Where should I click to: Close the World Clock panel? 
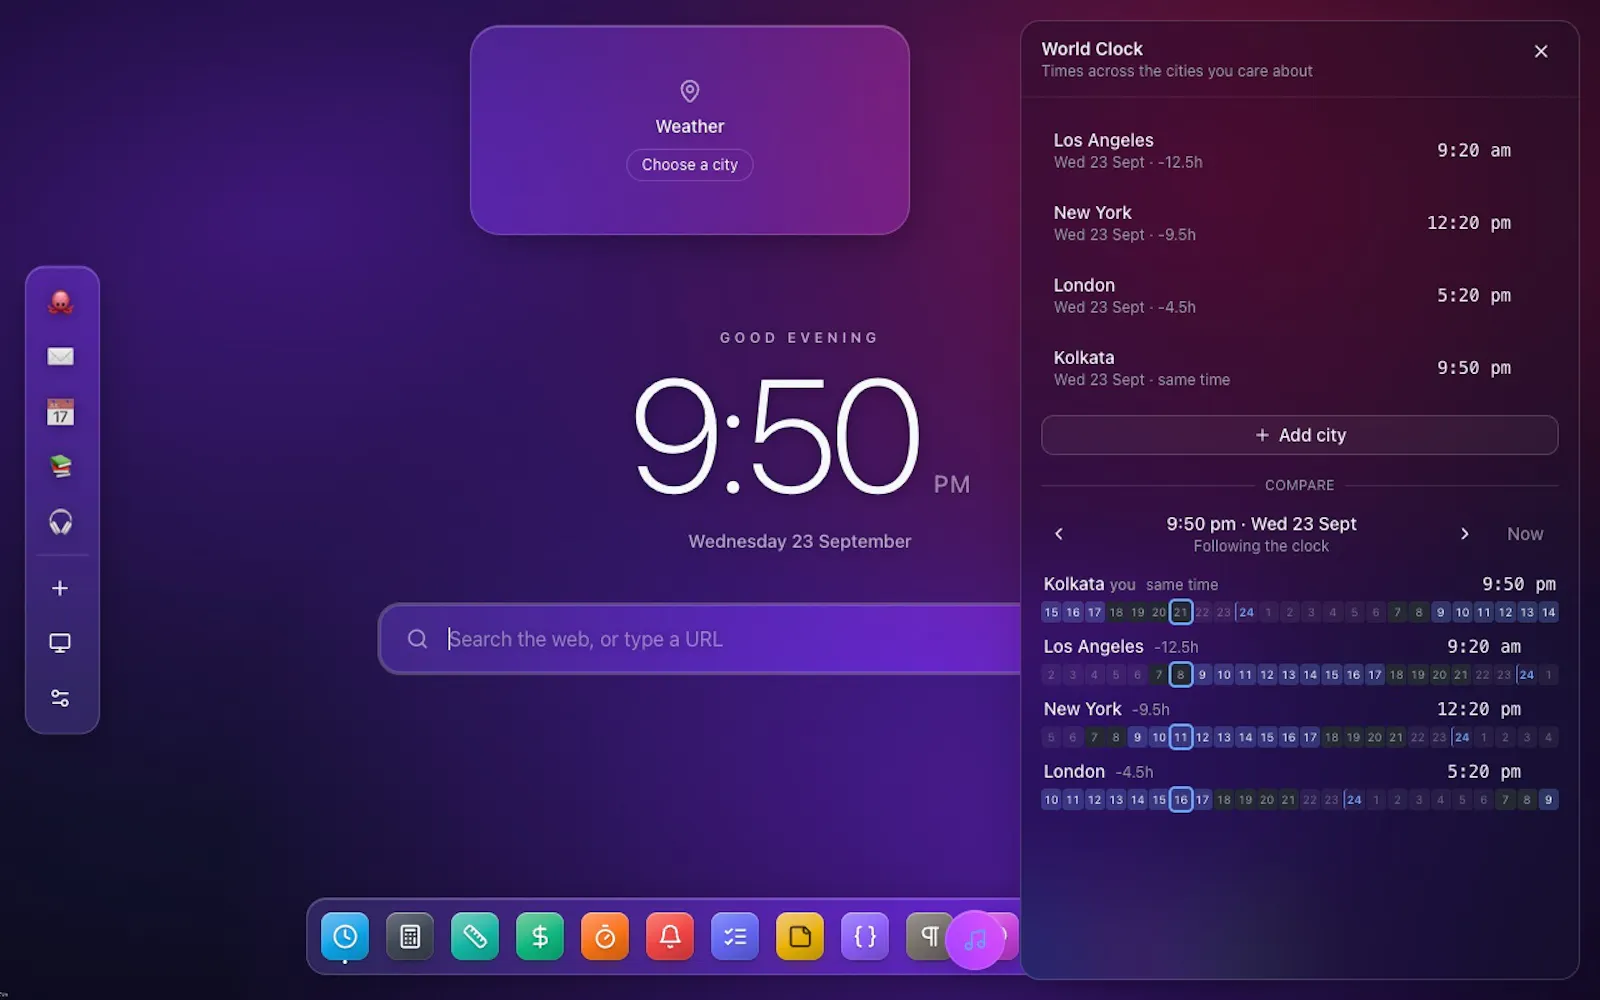tap(1541, 51)
